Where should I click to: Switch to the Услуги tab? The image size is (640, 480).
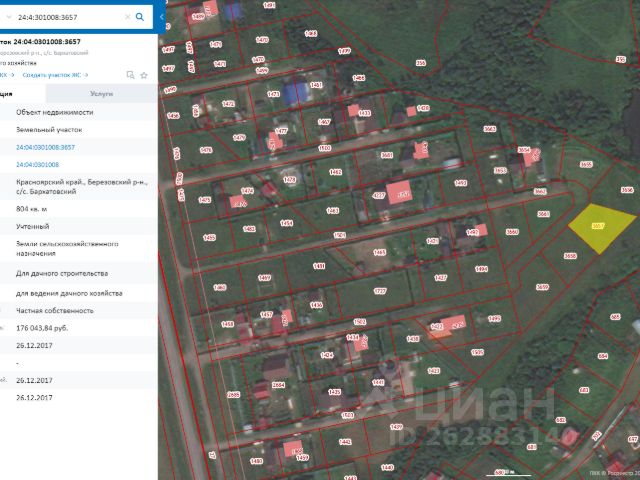point(101,93)
